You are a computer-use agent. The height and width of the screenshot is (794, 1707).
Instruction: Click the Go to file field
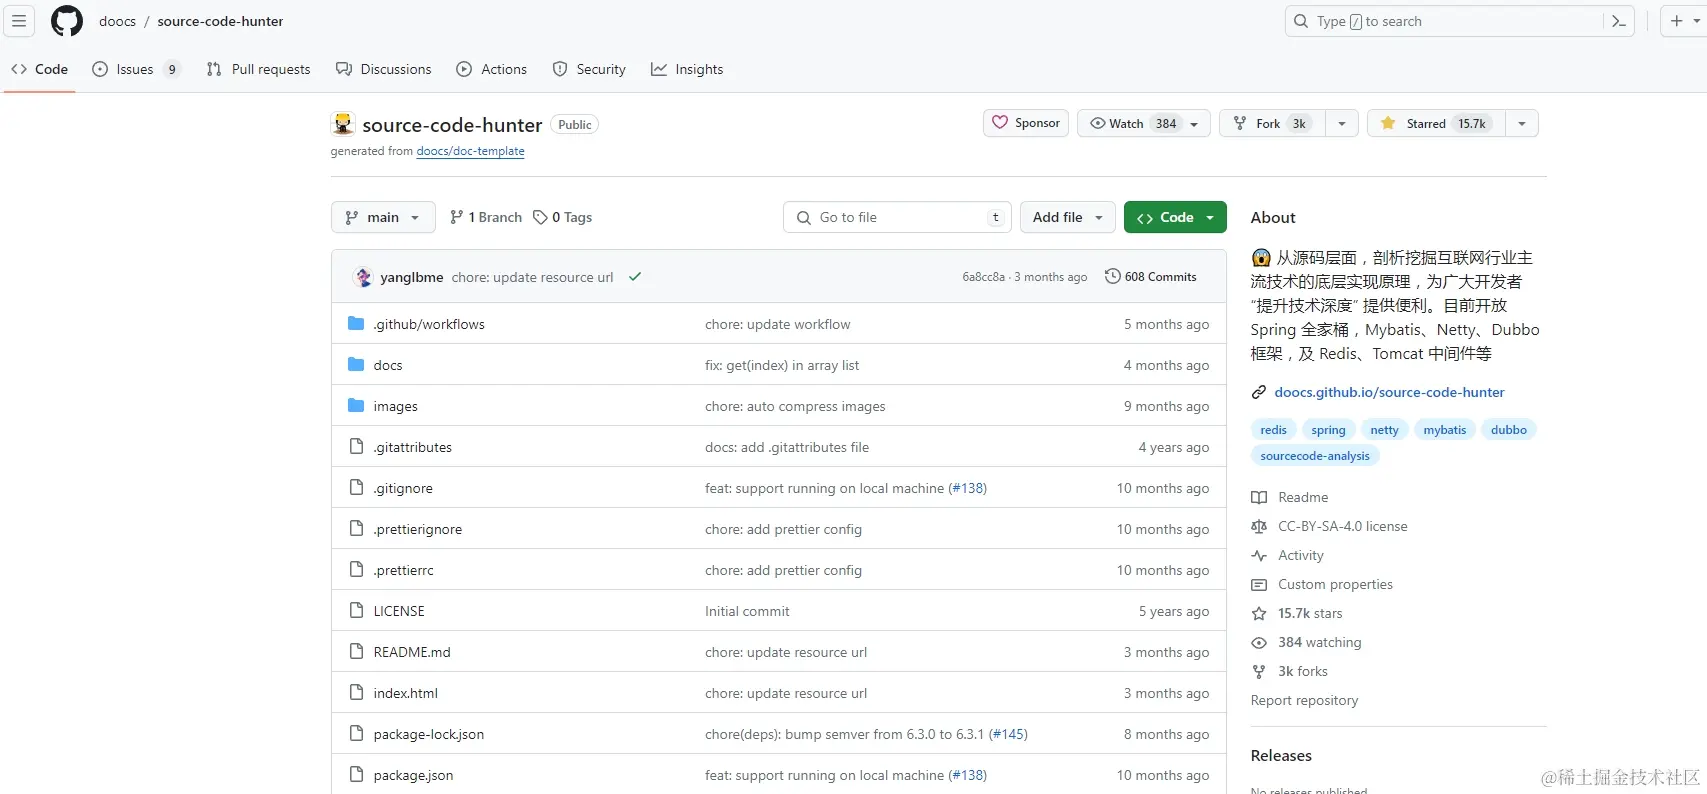click(897, 217)
